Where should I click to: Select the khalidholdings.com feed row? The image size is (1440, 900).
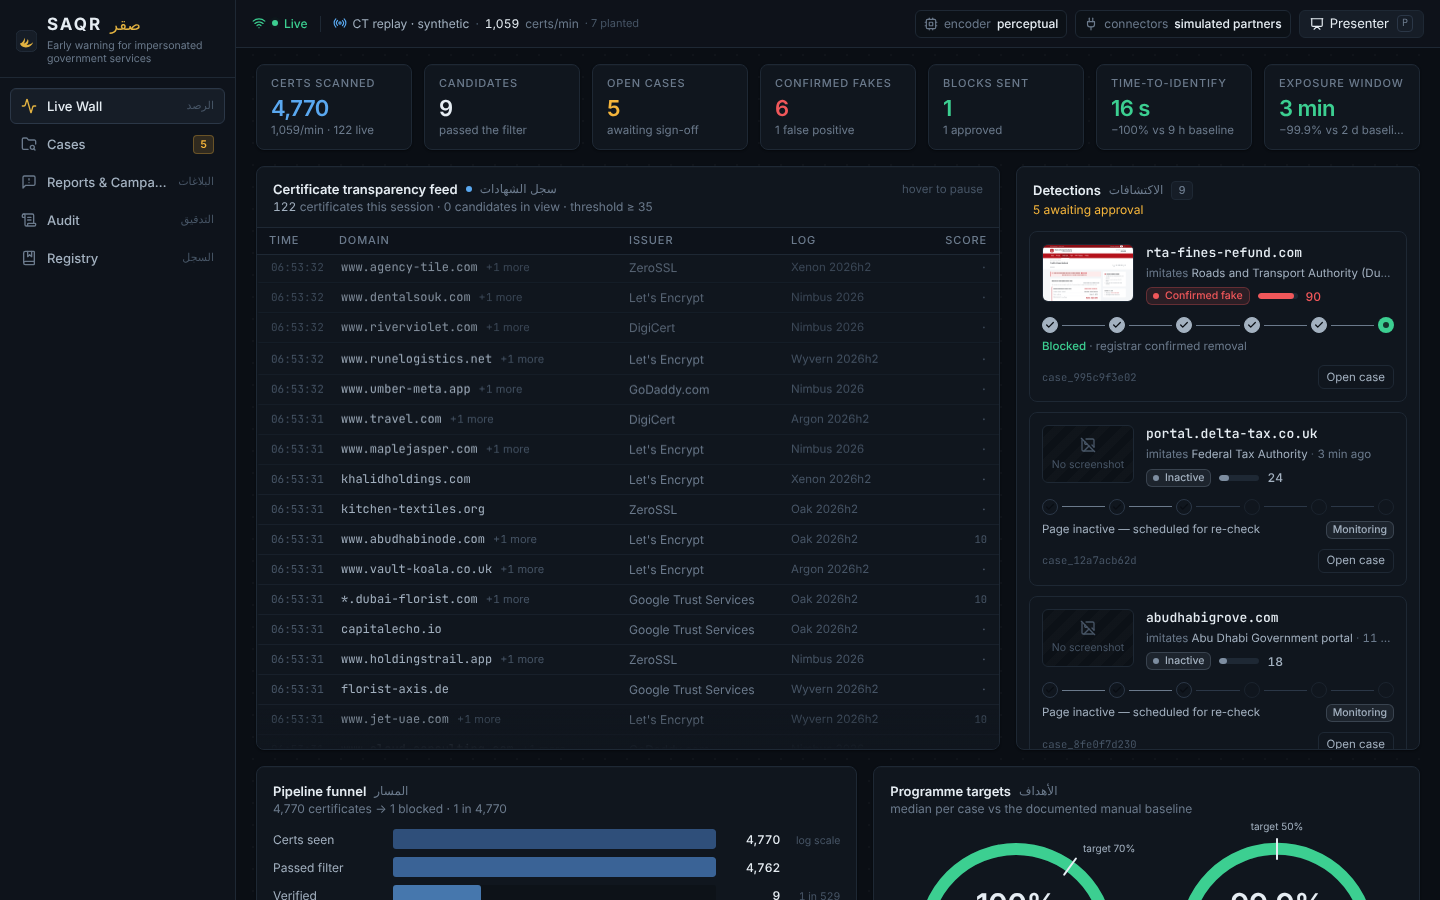(628, 479)
